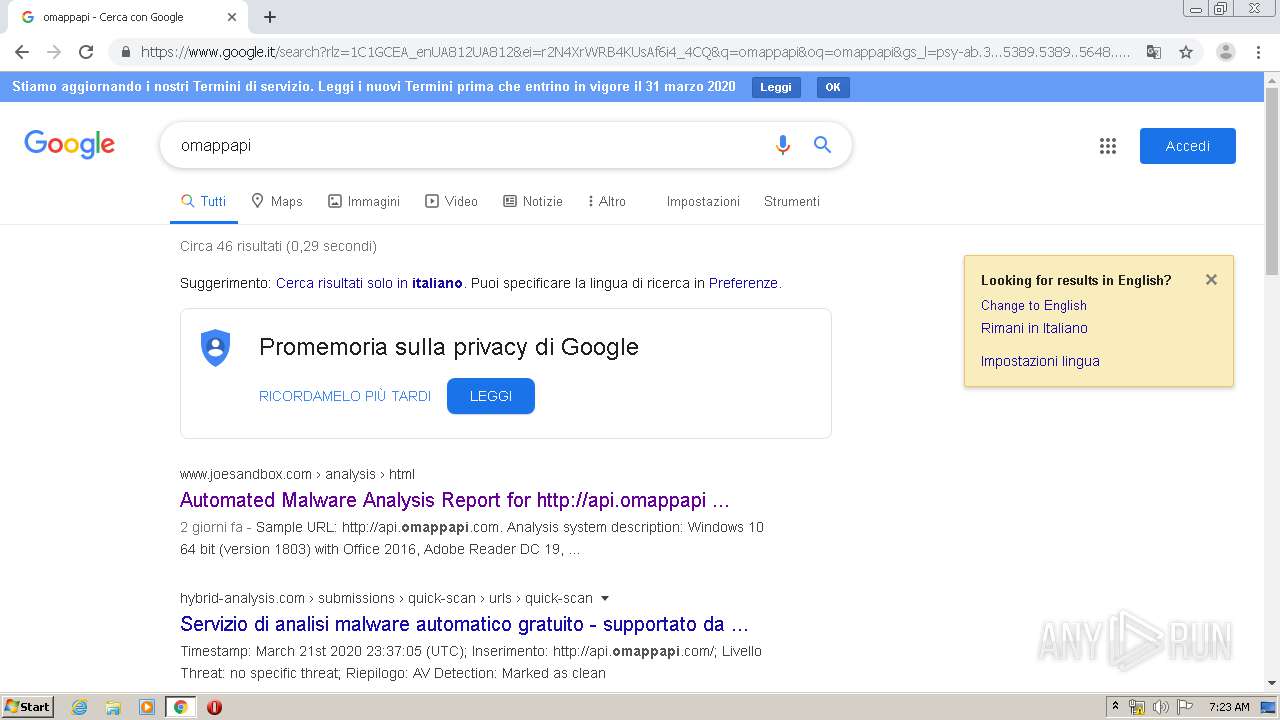Click the privacy shield icon

tap(216, 348)
